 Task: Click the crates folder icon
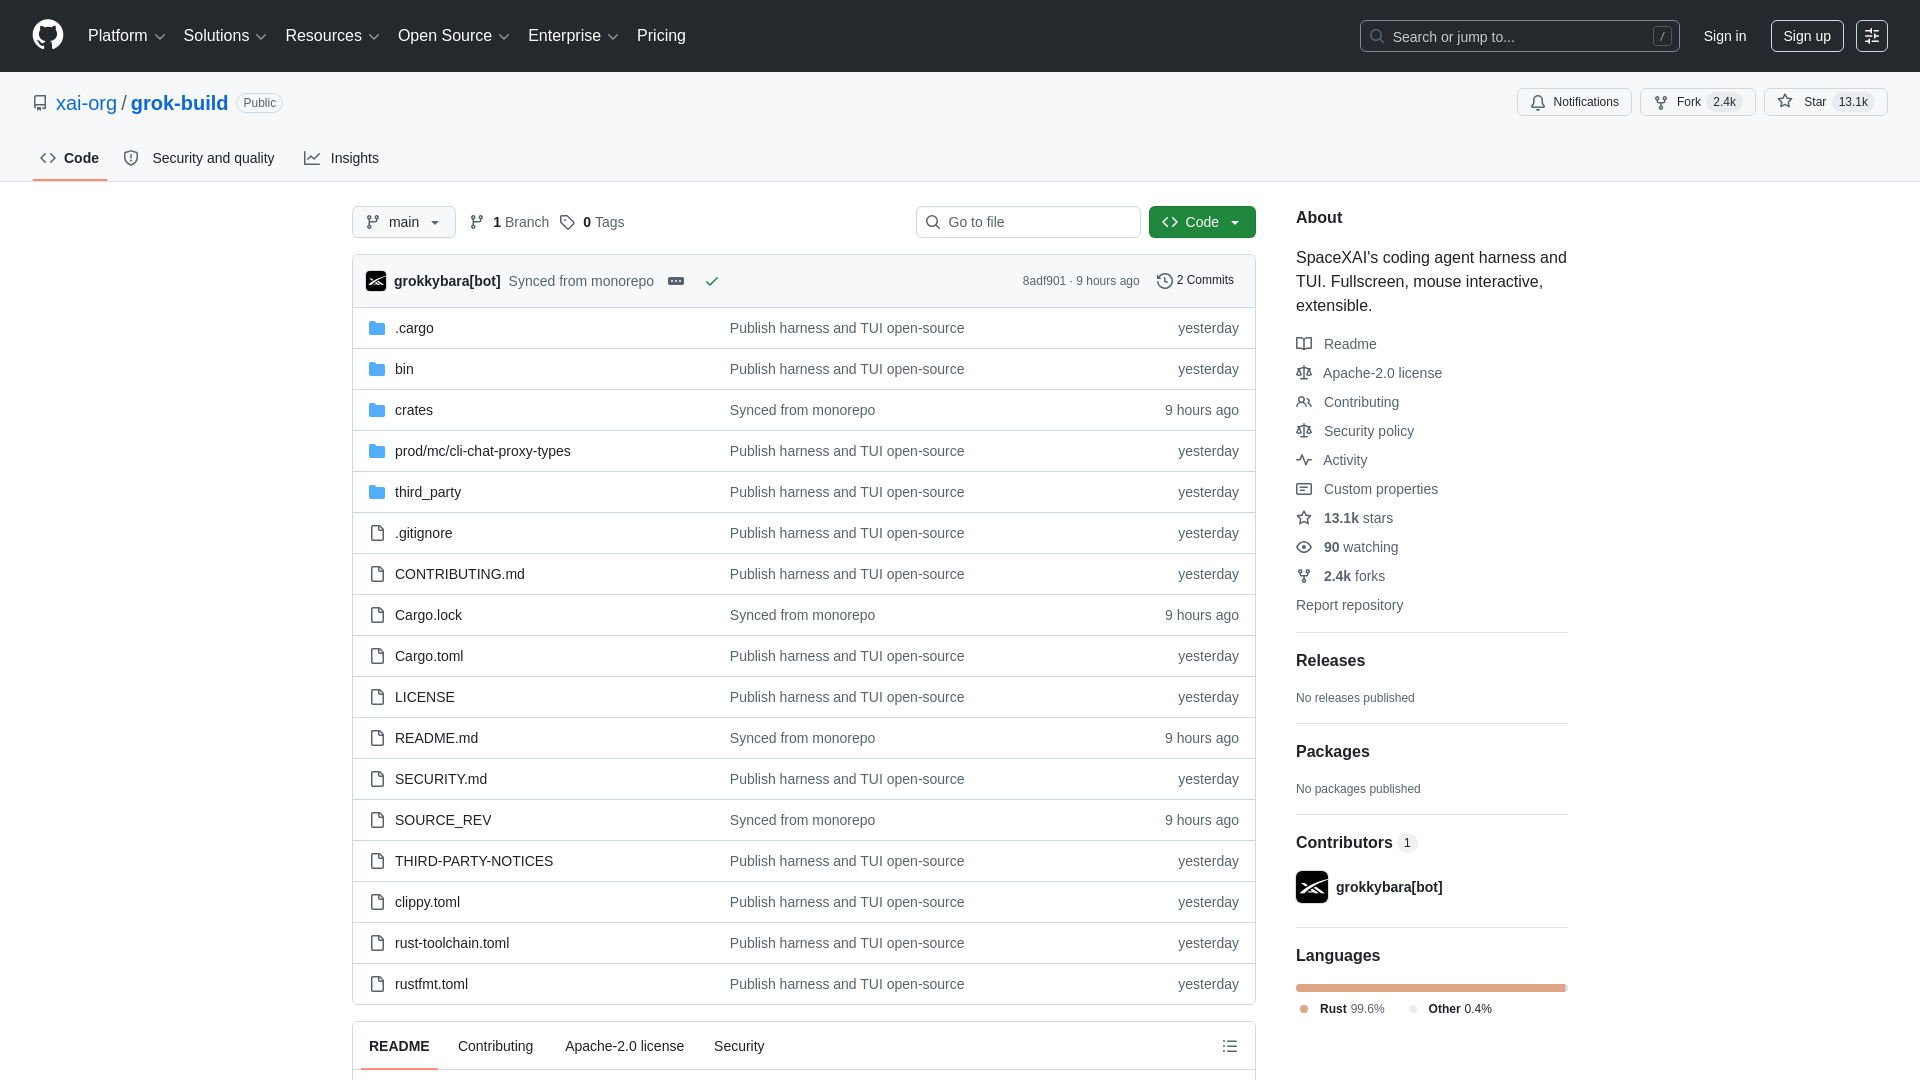click(x=377, y=410)
